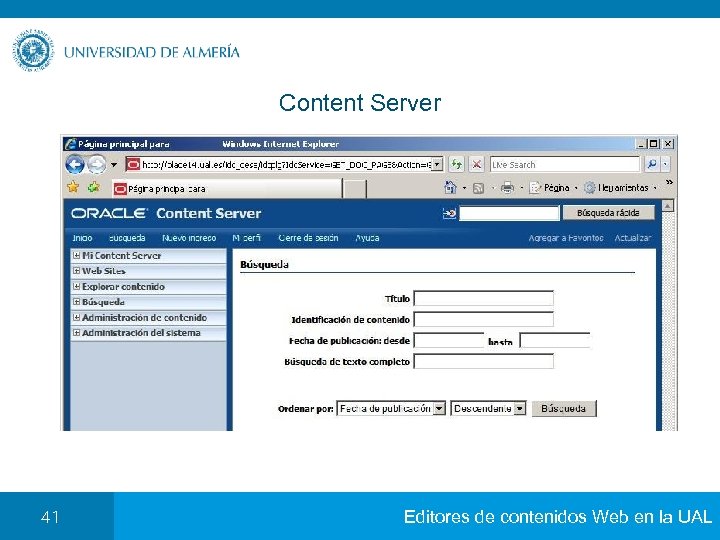This screenshot has height=540, width=720.
Task: Open the Búsqueda top menu item
Action: pos(127,238)
